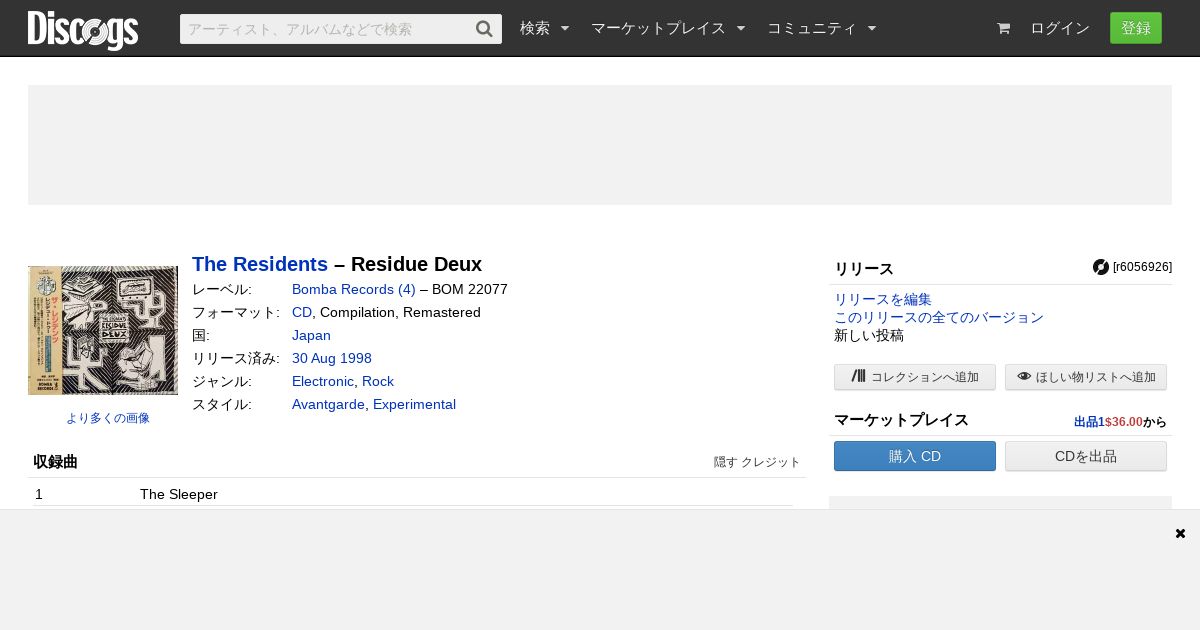
Task: Click CDを出品 button
Action: [x=1086, y=456]
